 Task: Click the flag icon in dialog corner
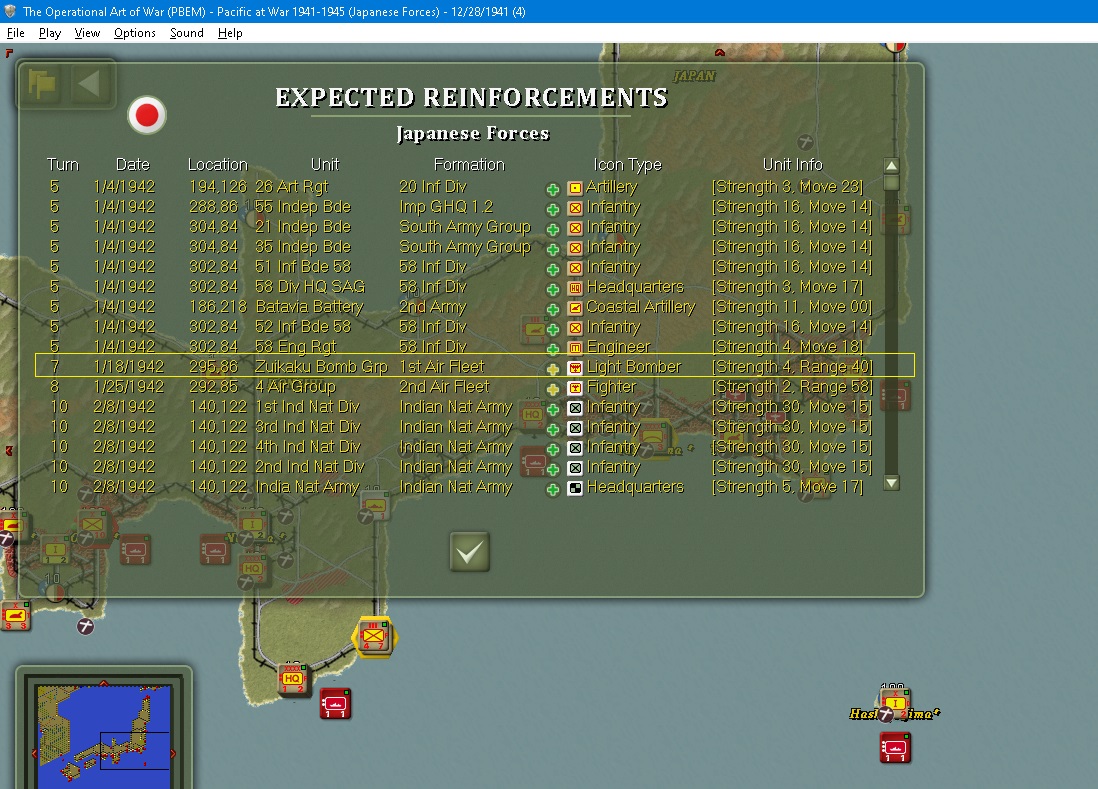coord(42,85)
